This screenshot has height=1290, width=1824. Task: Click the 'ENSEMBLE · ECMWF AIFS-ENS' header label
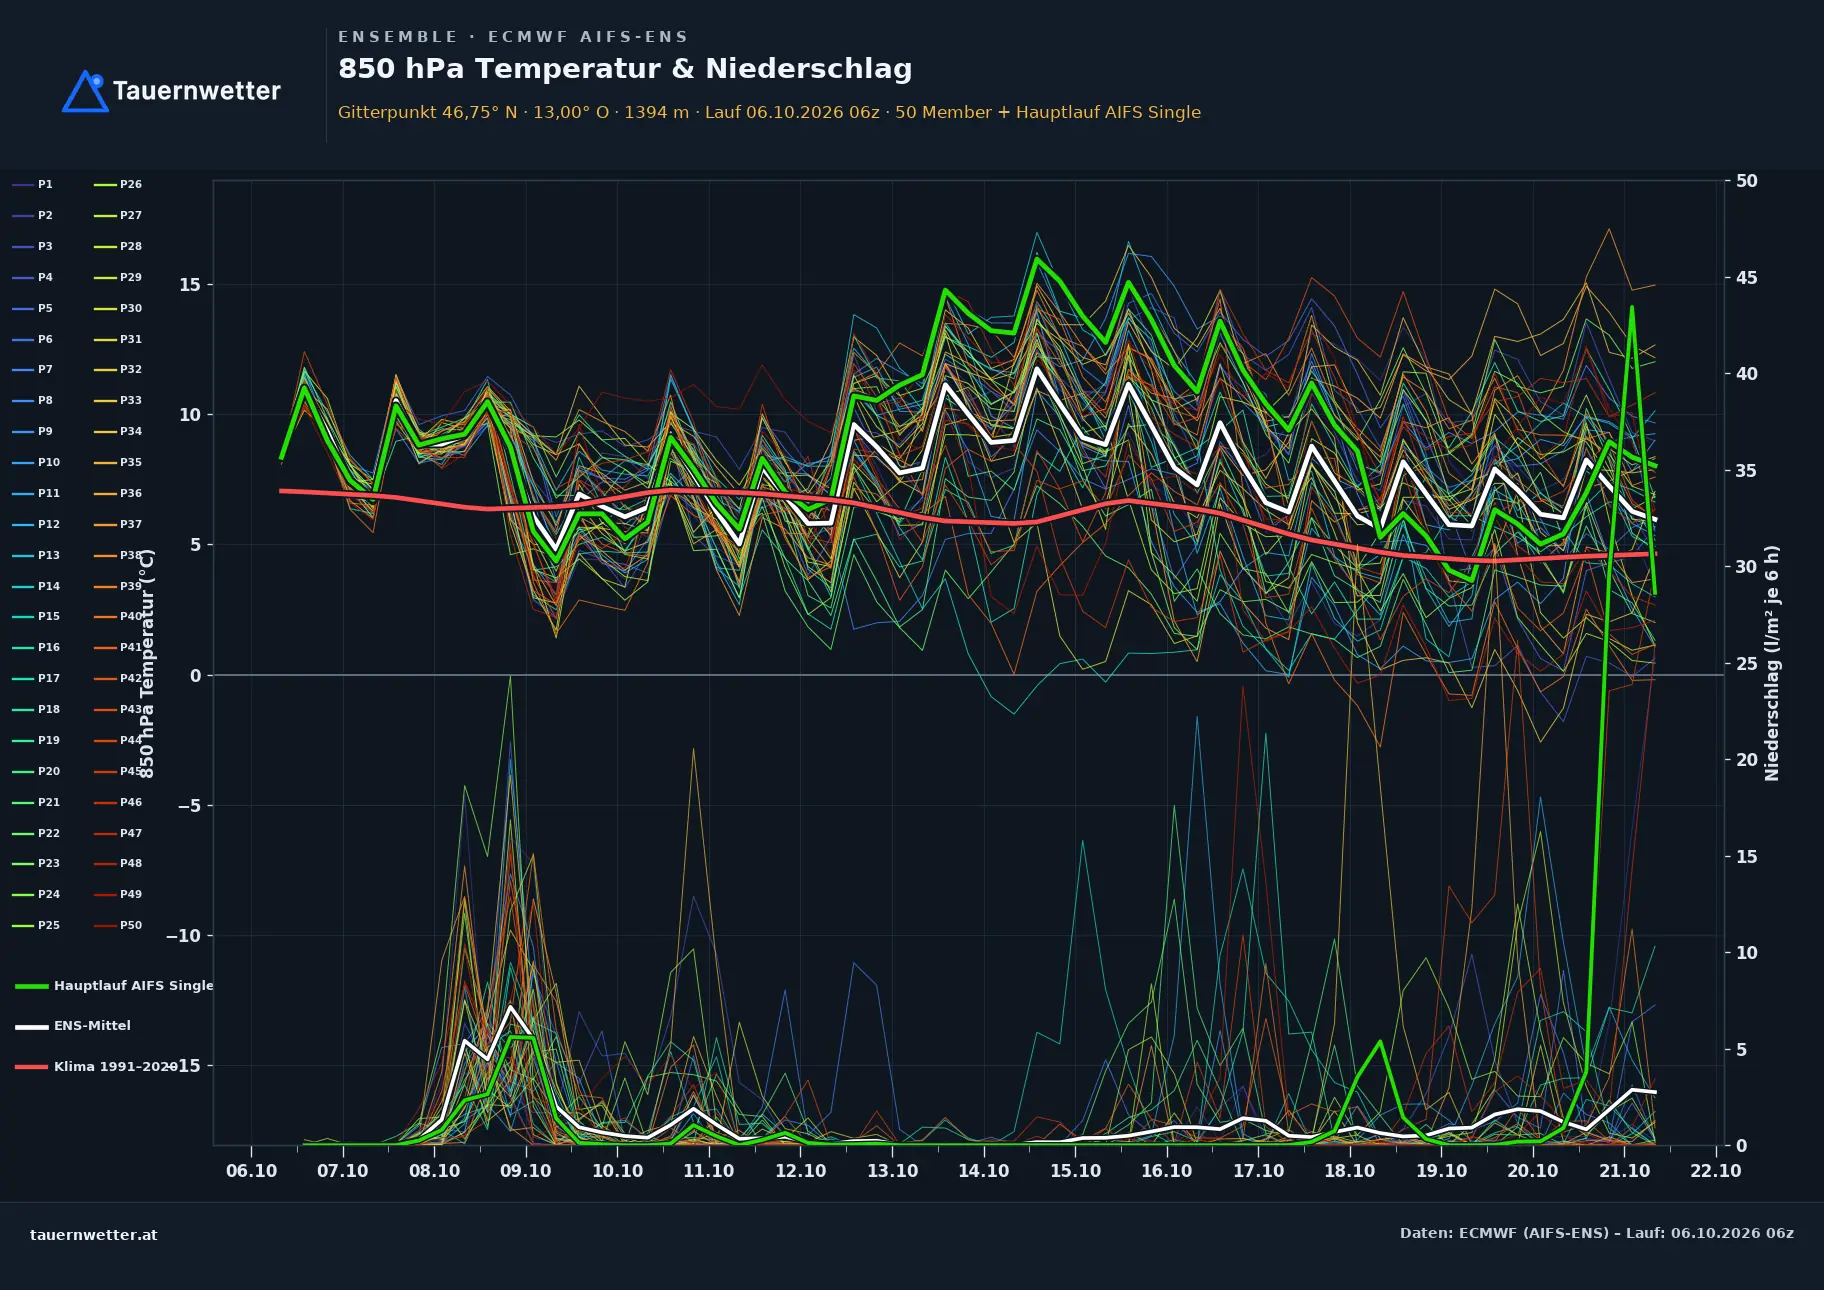tap(513, 37)
